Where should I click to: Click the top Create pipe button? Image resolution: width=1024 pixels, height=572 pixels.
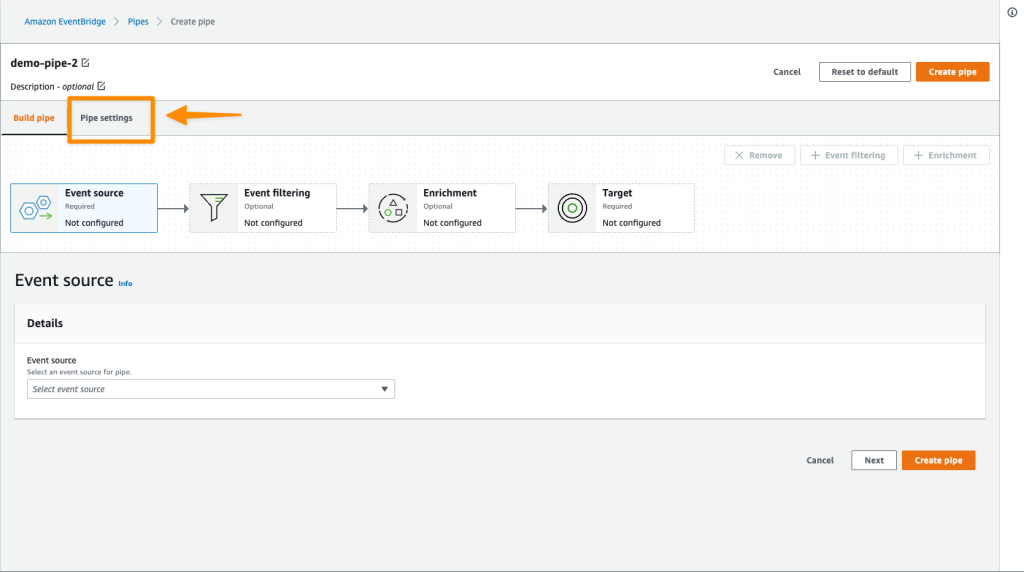(952, 72)
